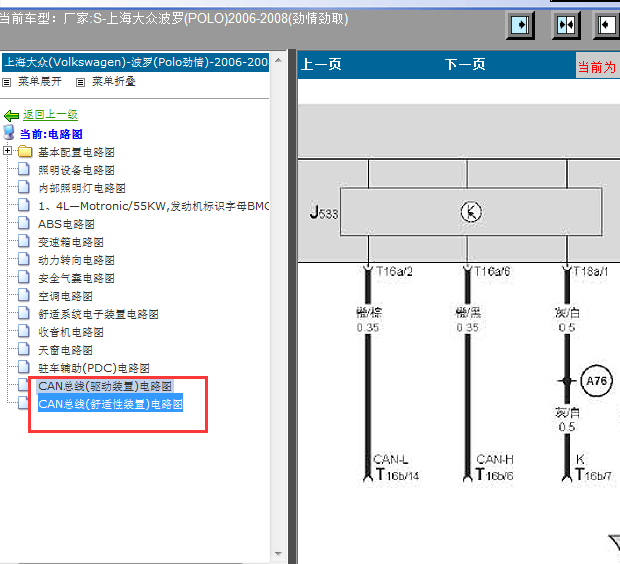620x564 pixels.
Task: Open ABS电路图 diagram
Action: click(x=66, y=224)
